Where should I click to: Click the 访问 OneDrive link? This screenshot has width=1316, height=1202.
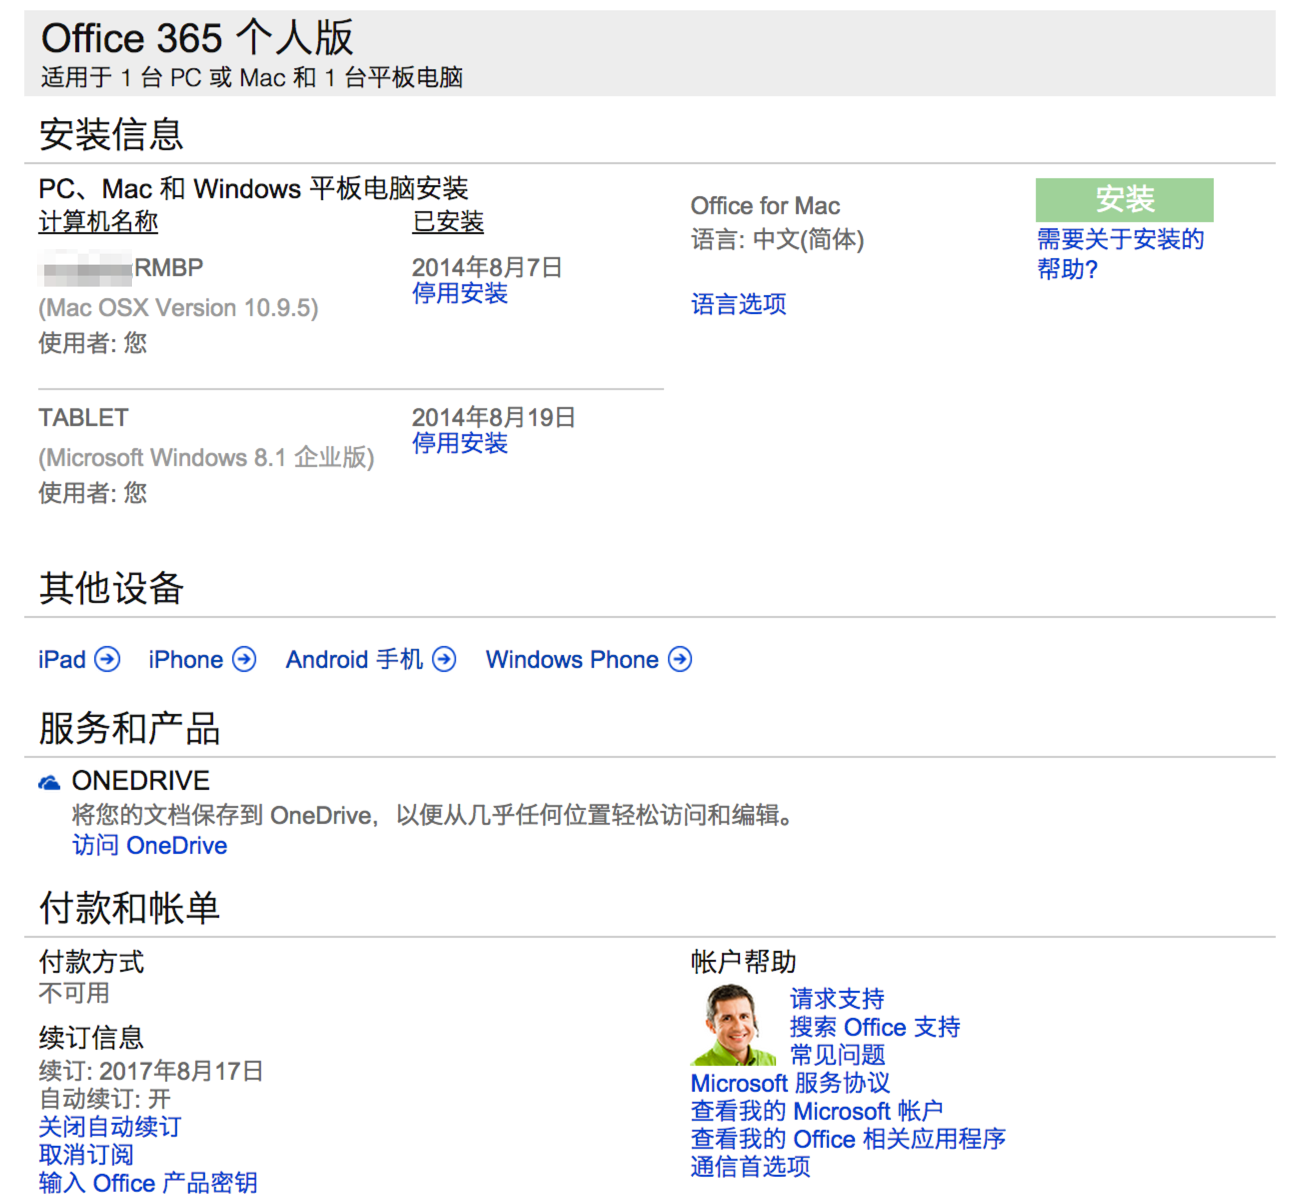(150, 846)
